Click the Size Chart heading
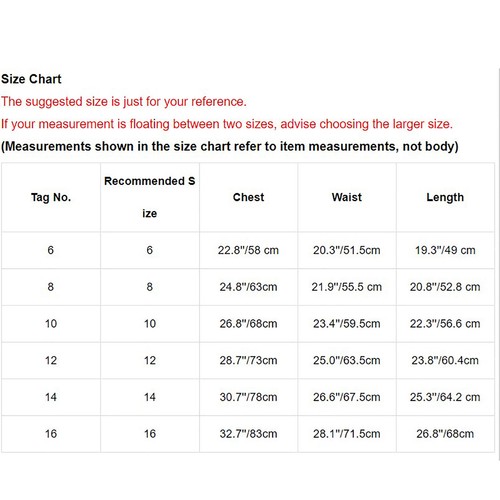500x500 pixels. 31,79
